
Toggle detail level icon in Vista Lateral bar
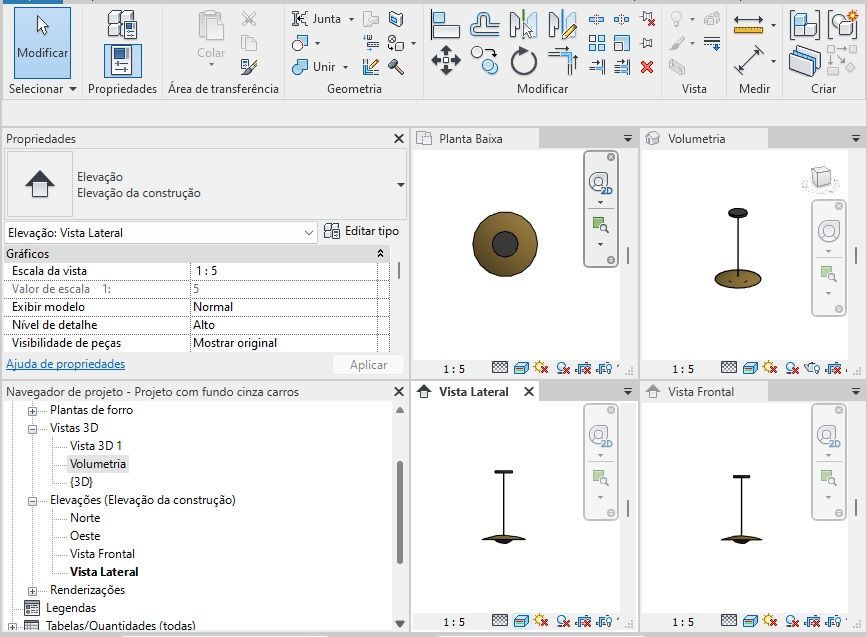tap(501, 622)
